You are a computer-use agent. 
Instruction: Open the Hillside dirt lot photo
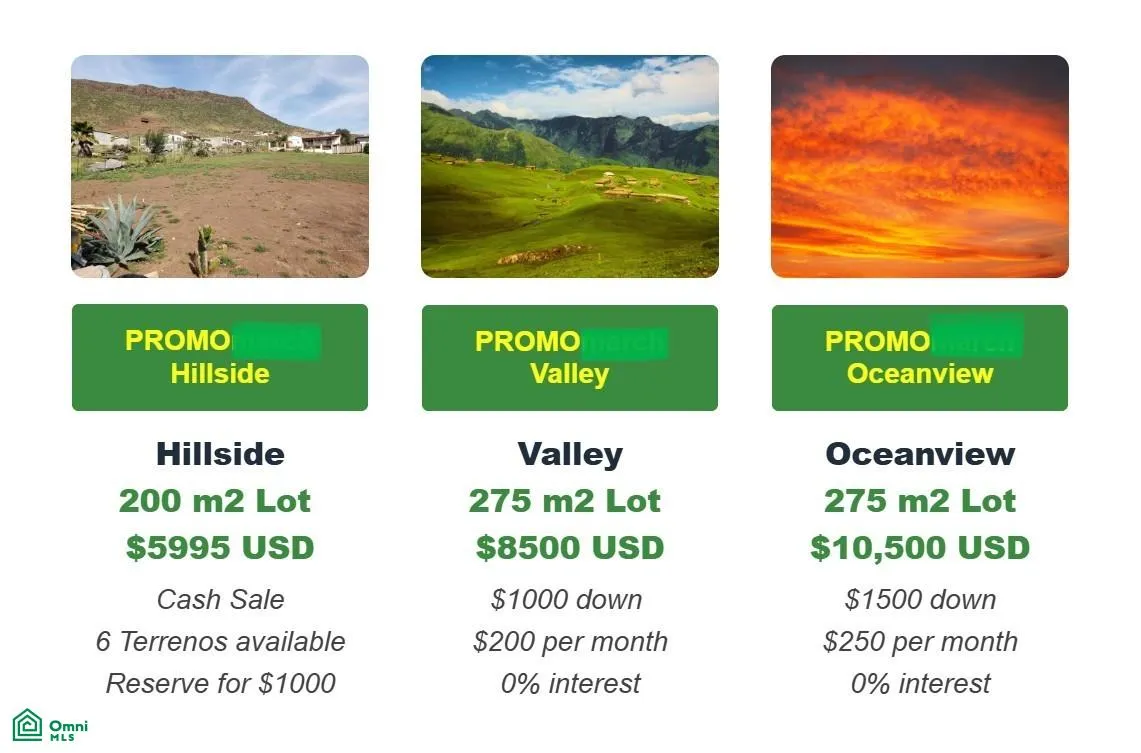220,166
